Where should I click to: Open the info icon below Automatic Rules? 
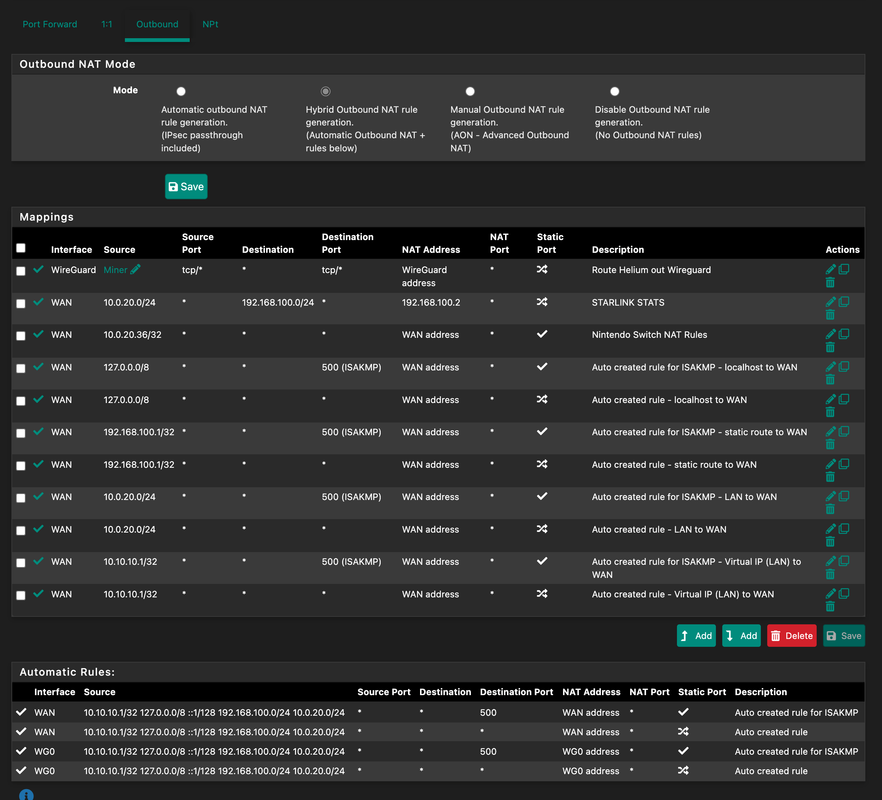coord(26,794)
